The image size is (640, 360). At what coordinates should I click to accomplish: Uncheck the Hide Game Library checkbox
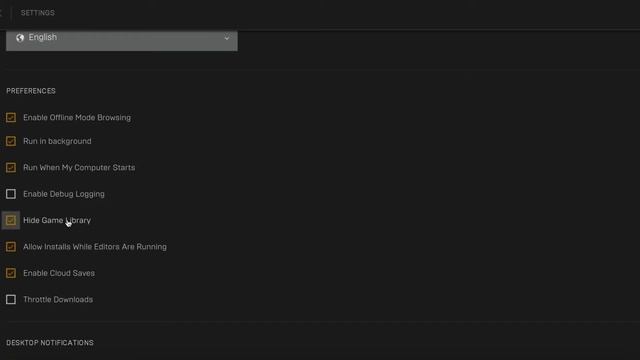pos(11,220)
